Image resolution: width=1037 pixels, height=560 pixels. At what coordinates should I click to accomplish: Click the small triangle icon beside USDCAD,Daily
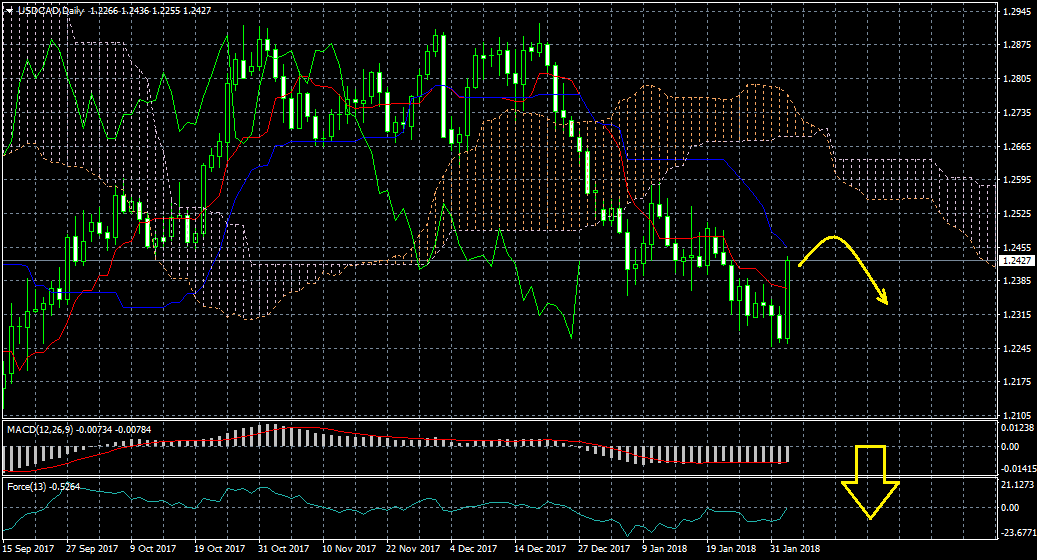pyautogui.click(x=9, y=9)
